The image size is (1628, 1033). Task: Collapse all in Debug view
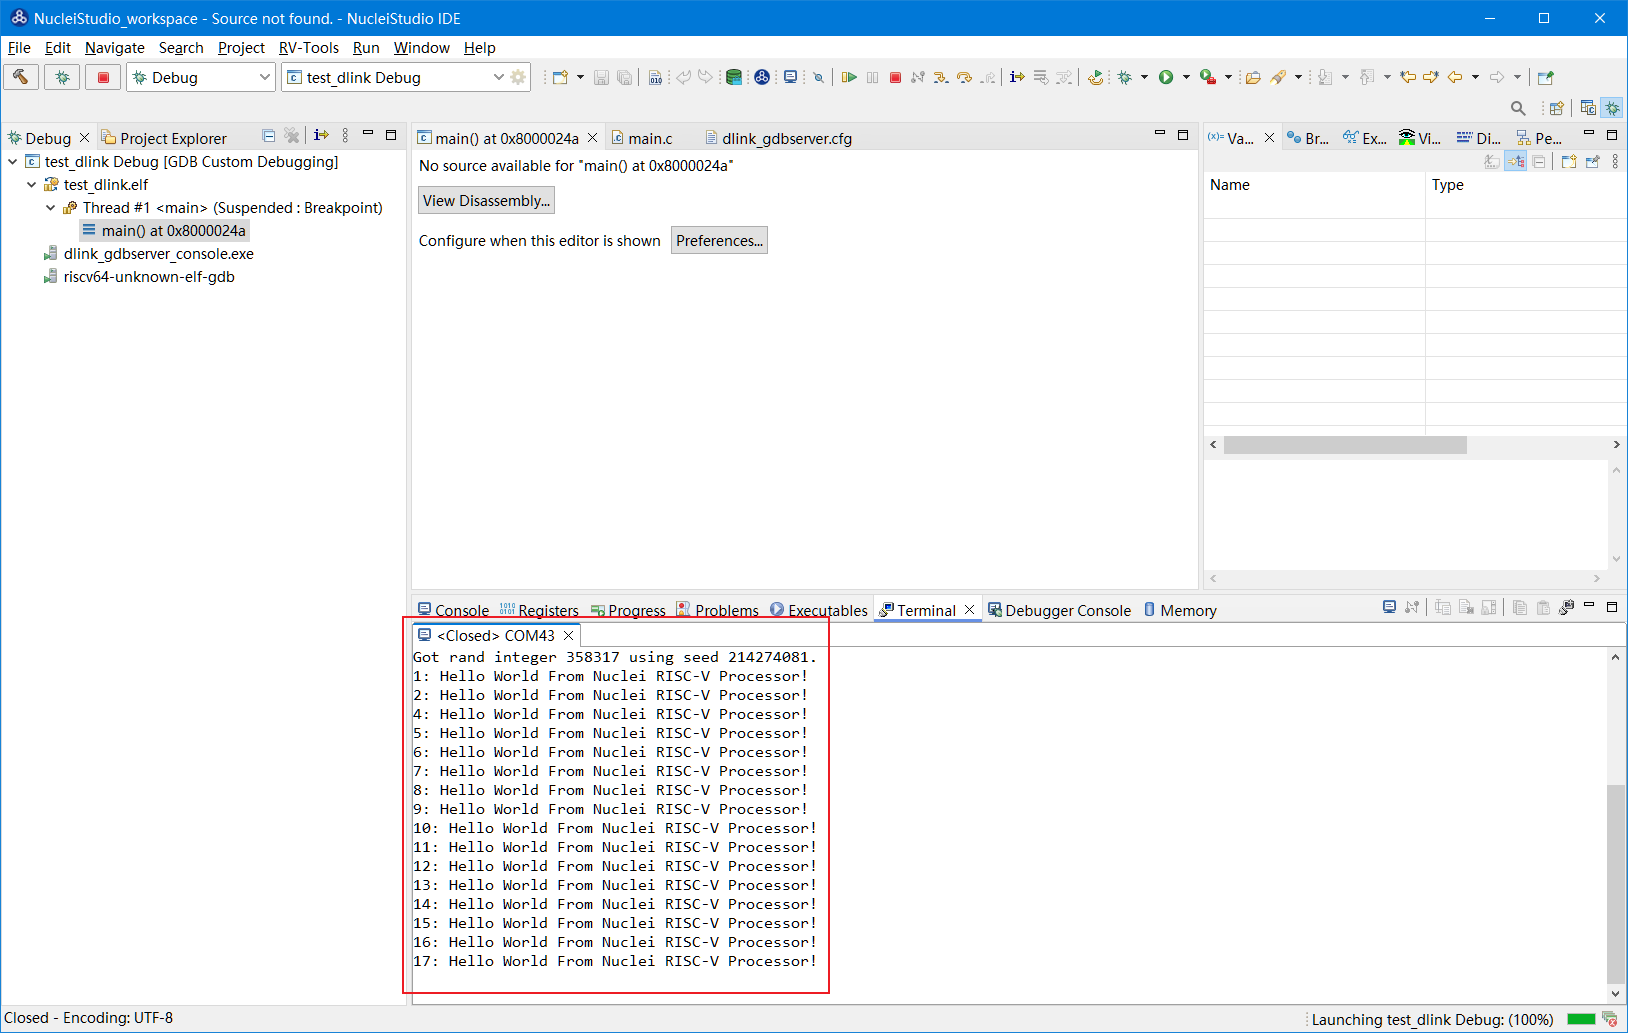click(x=269, y=136)
